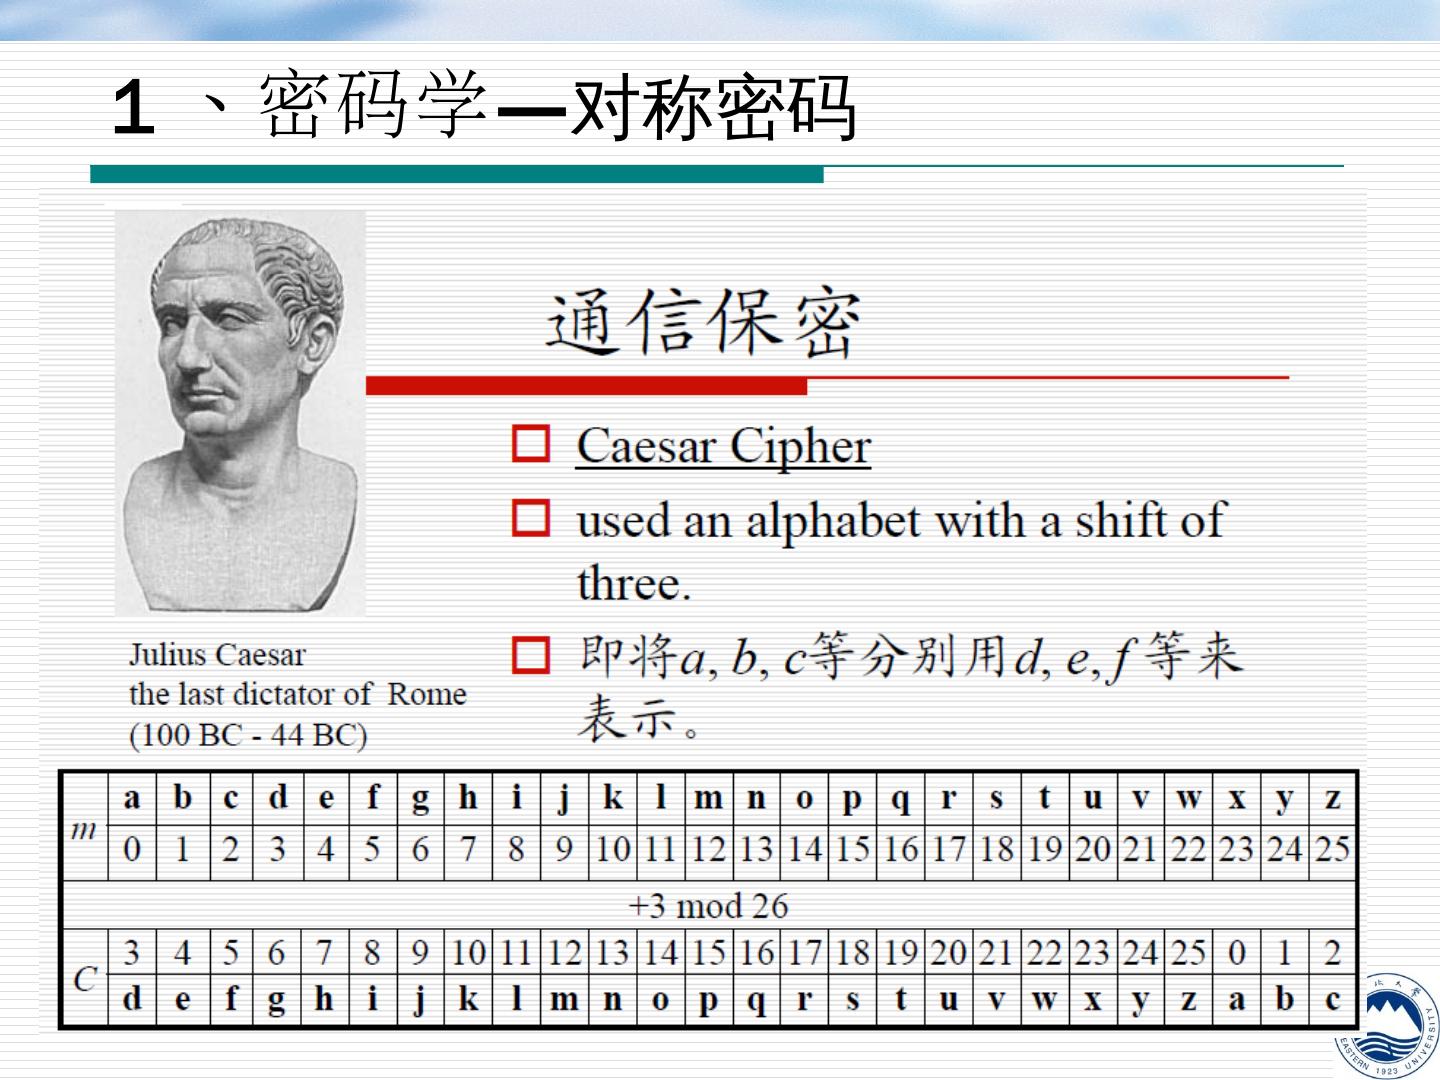1440x1080 pixels.
Task: Select the Julius Caesar bust image
Action: pyautogui.click(x=240, y=413)
